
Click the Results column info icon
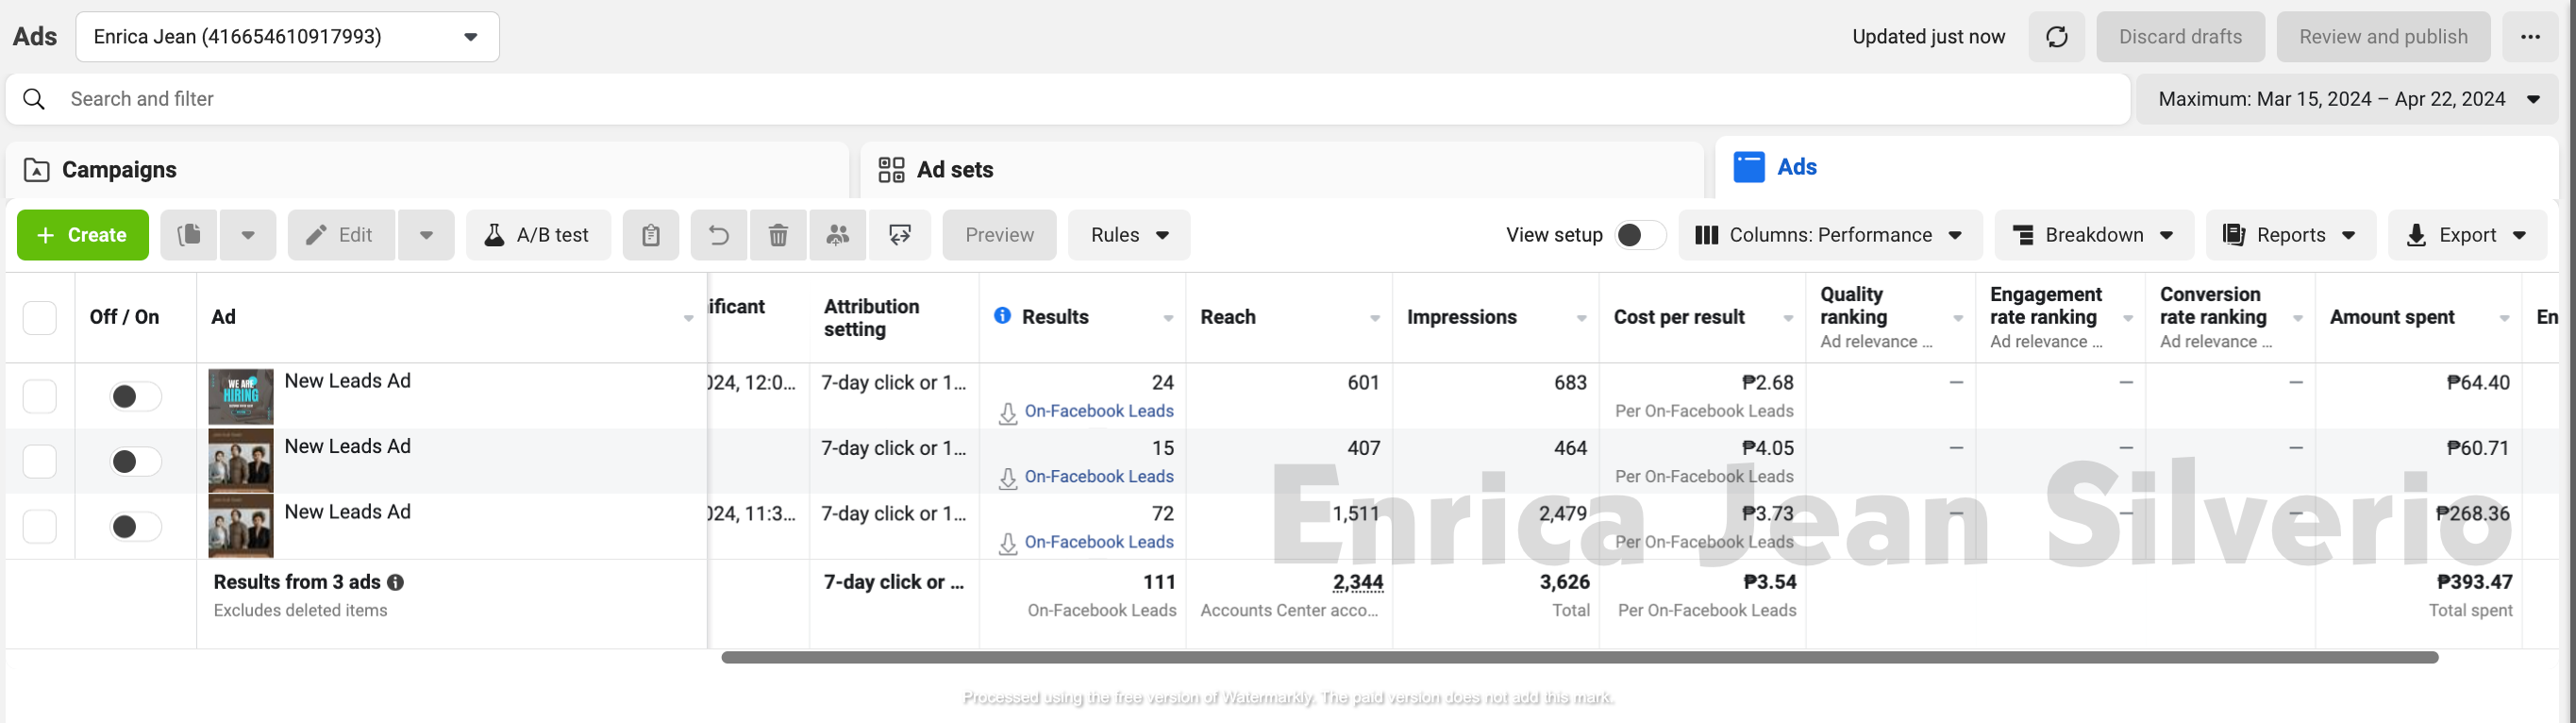[1002, 316]
